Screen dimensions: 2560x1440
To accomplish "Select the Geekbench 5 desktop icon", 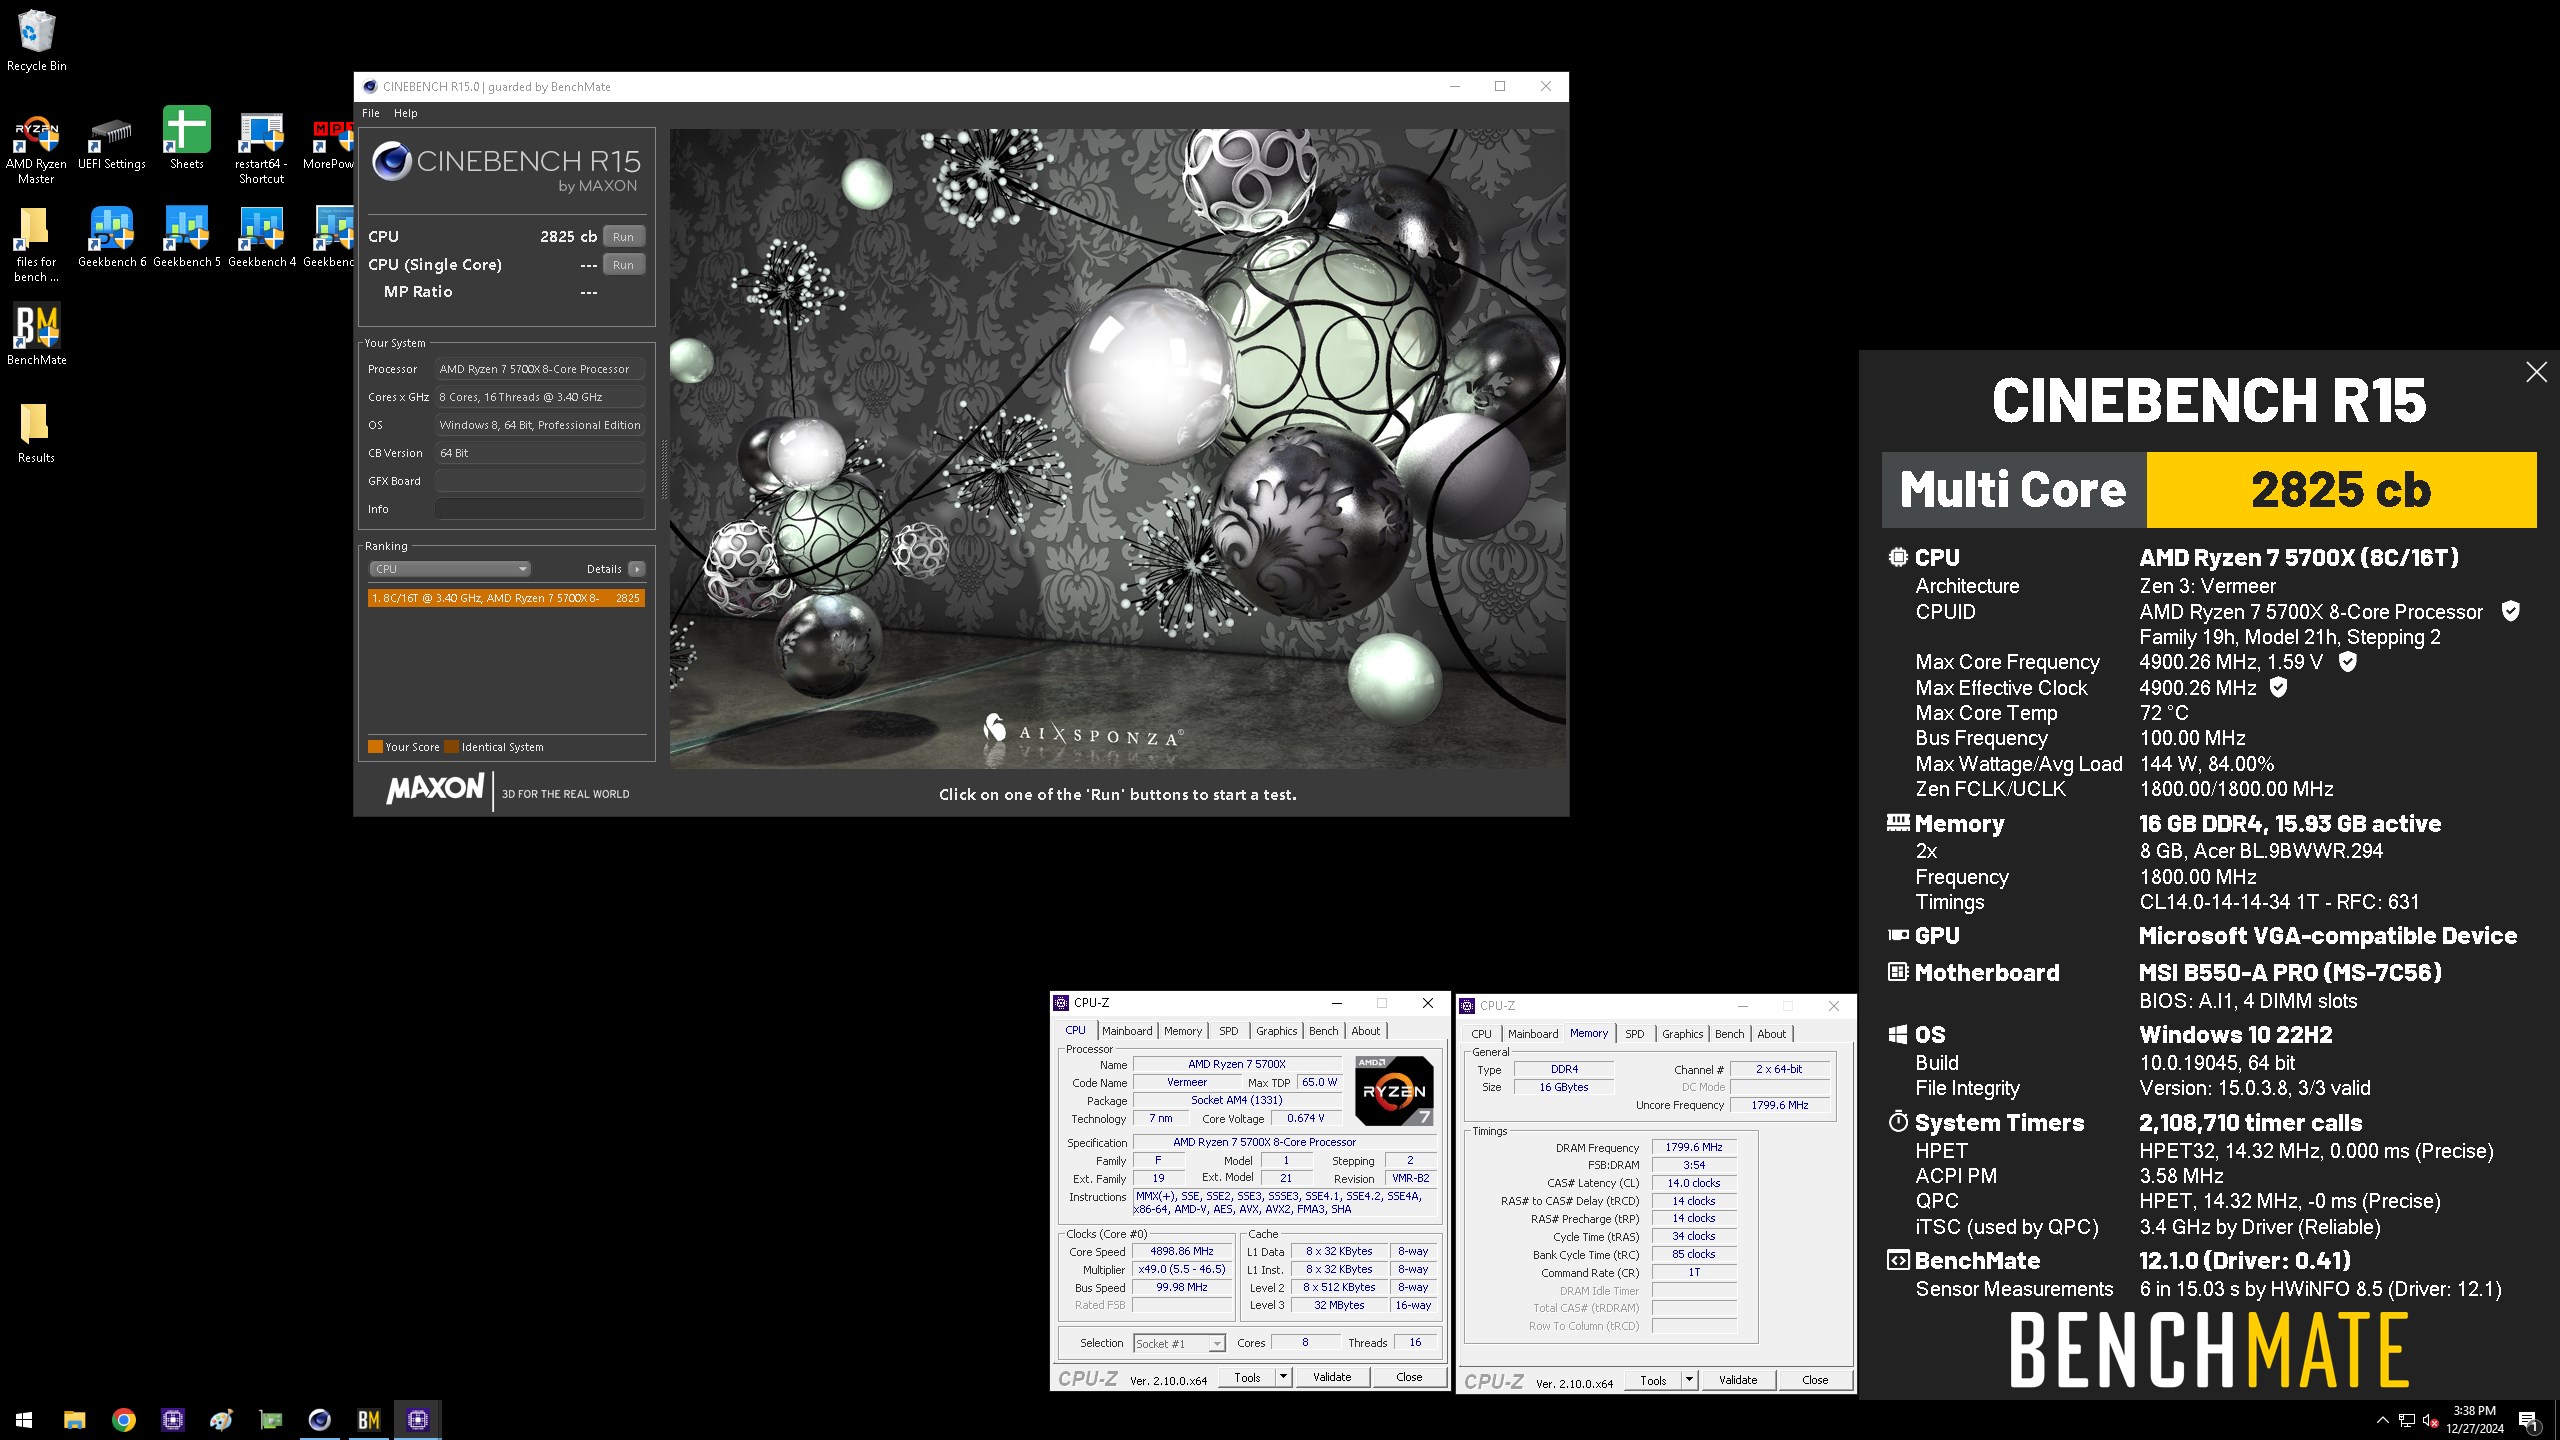I will point(187,238).
